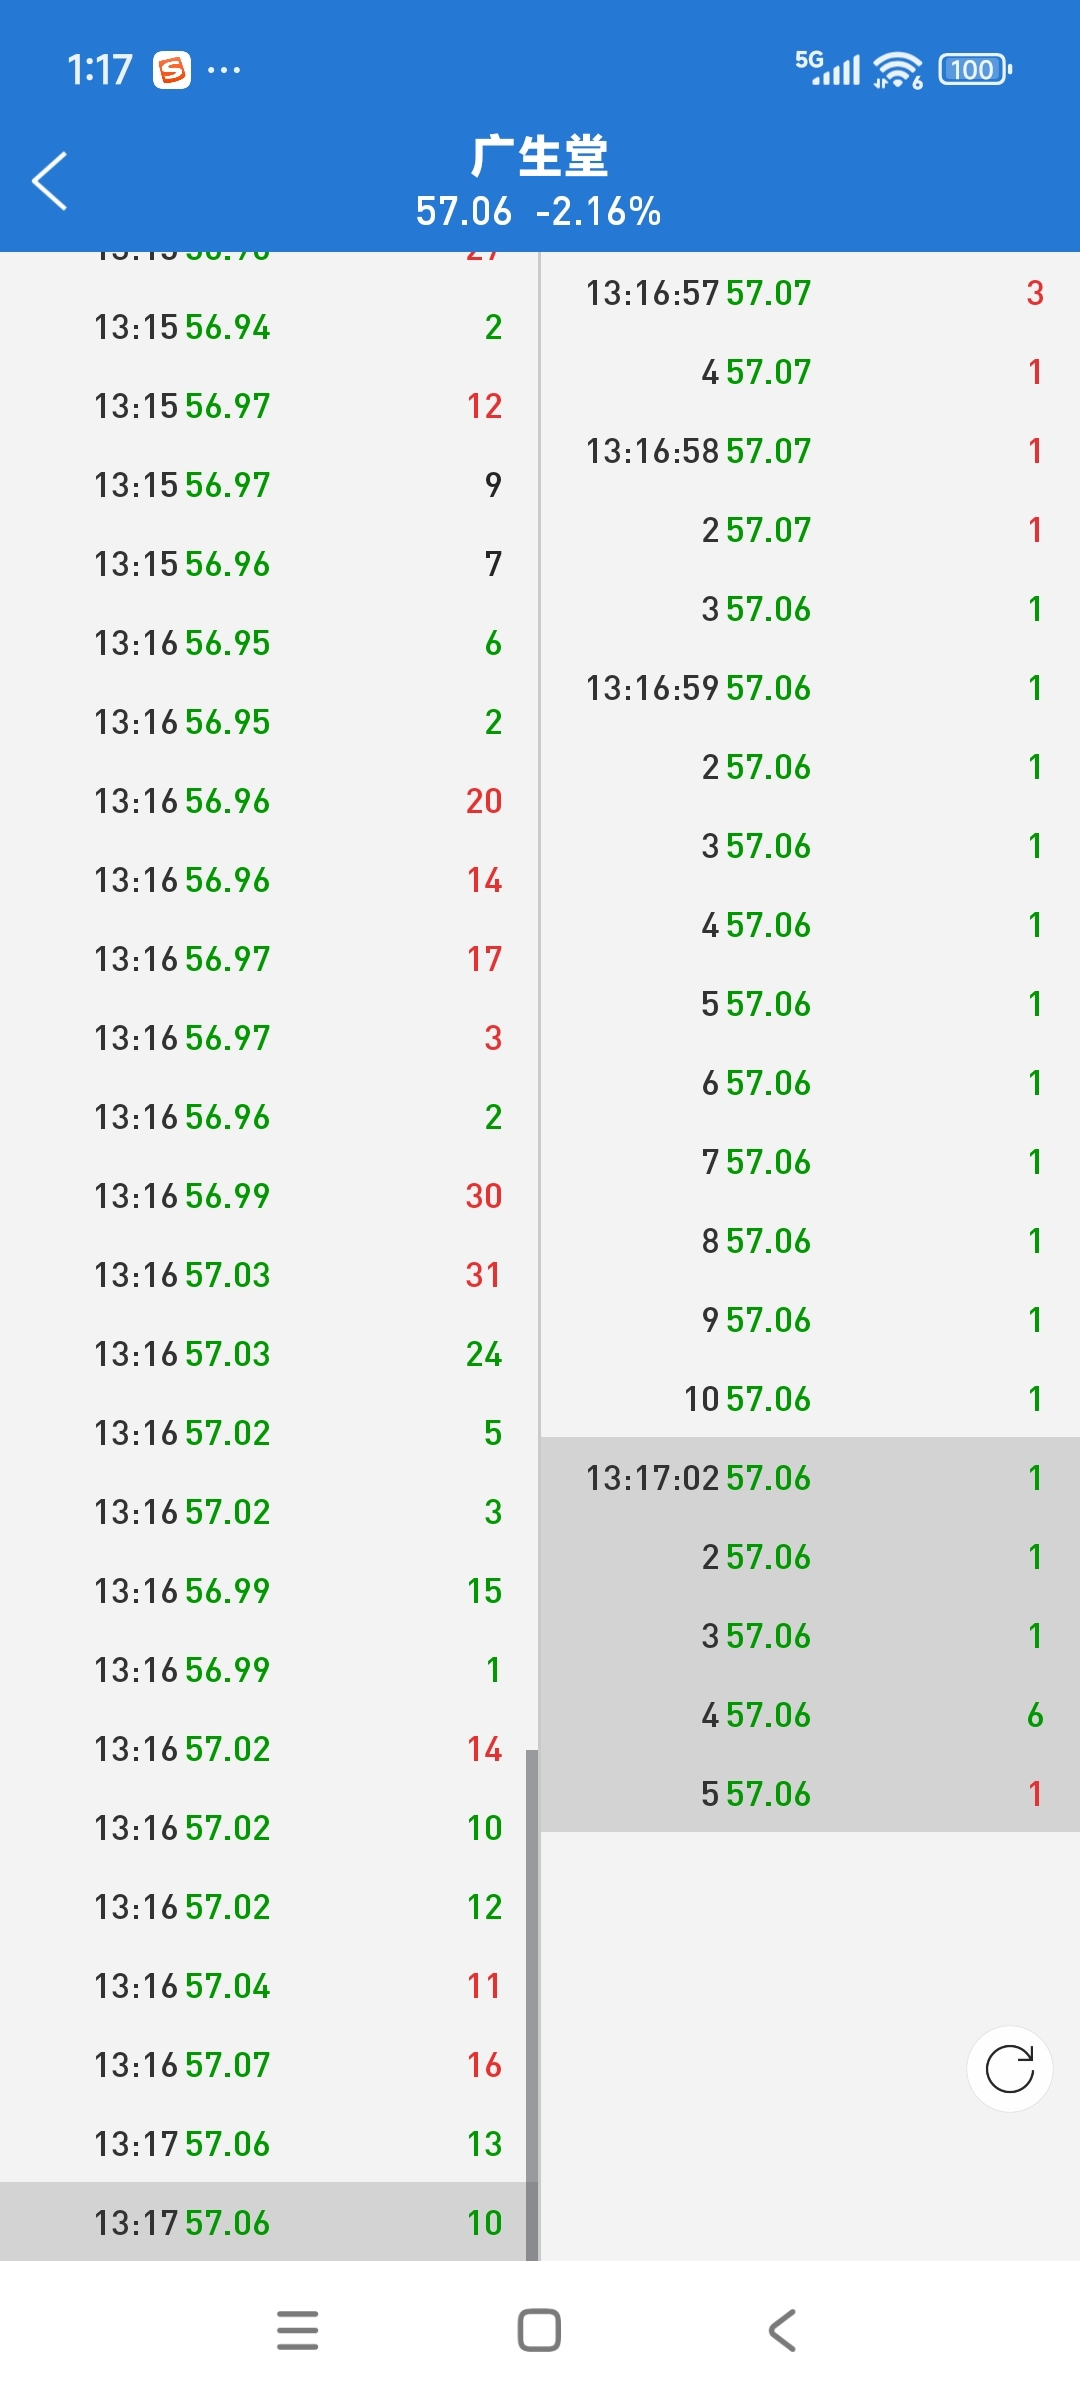Select the 13:17:02 57.06 detail row
Image resolution: width=1080 pixels, height=2400 pixels.
[811, 1478]
